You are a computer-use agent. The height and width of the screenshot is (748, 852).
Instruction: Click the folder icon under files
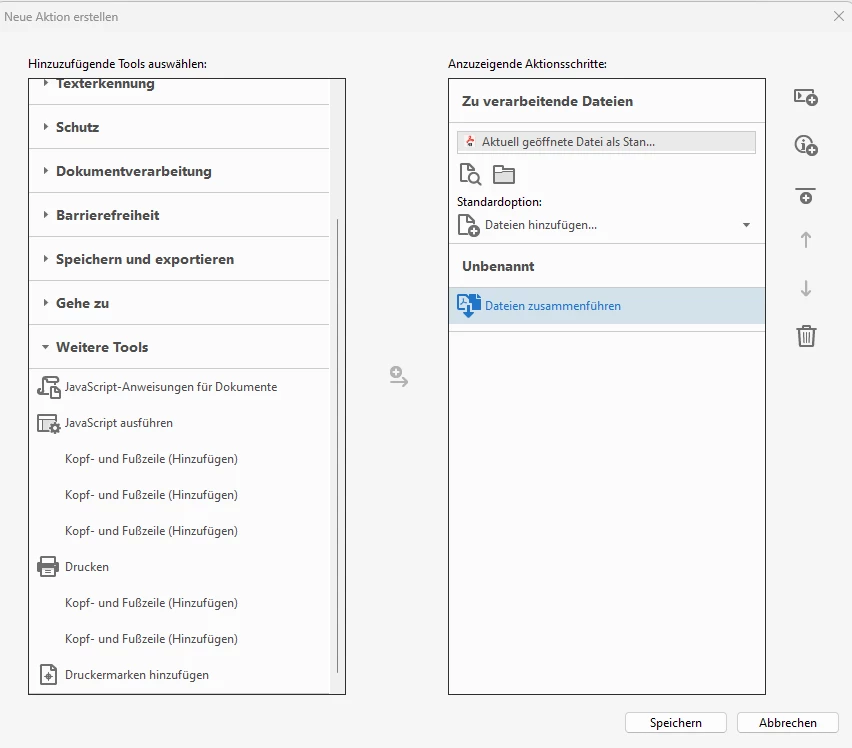pyautogui.click(x=504, y=174)
